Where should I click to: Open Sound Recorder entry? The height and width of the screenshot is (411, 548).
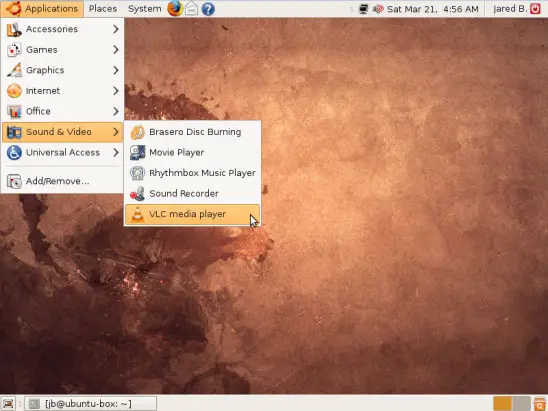tap(192, 194)
